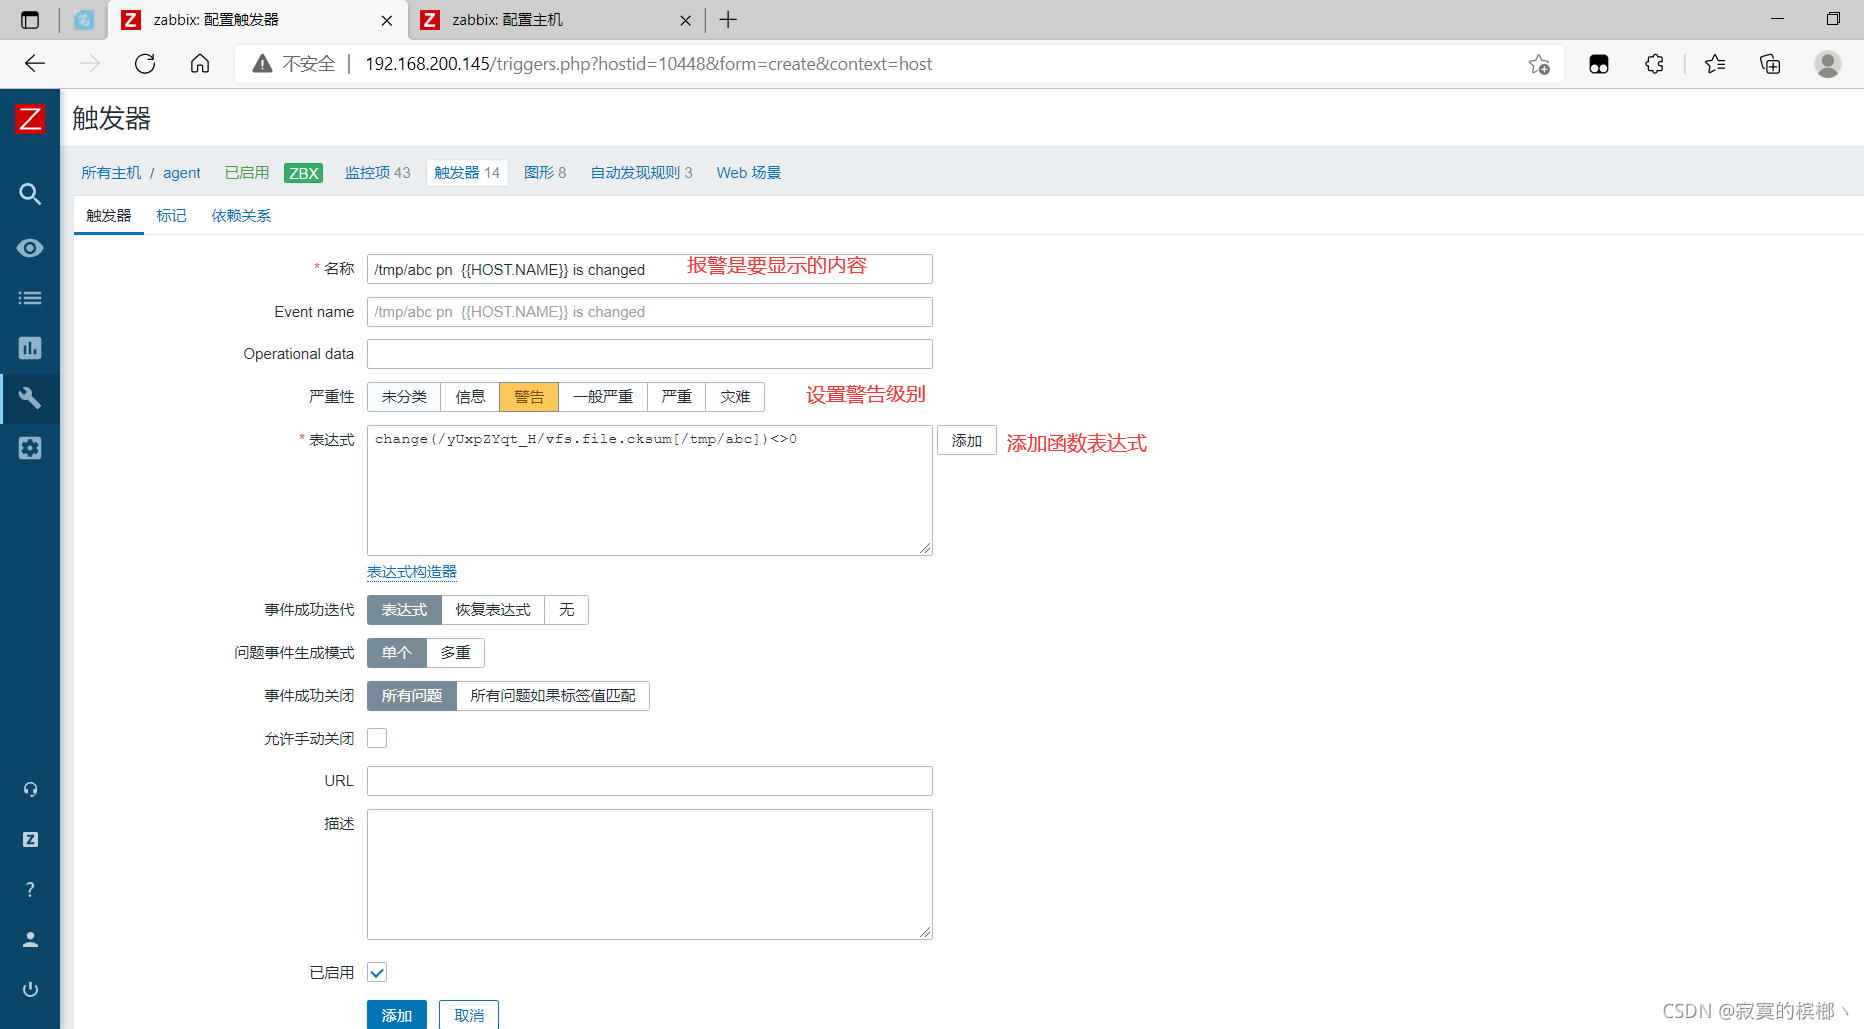
Task: Click agent host breadcrumb link
Action: [x=182, y=173]
